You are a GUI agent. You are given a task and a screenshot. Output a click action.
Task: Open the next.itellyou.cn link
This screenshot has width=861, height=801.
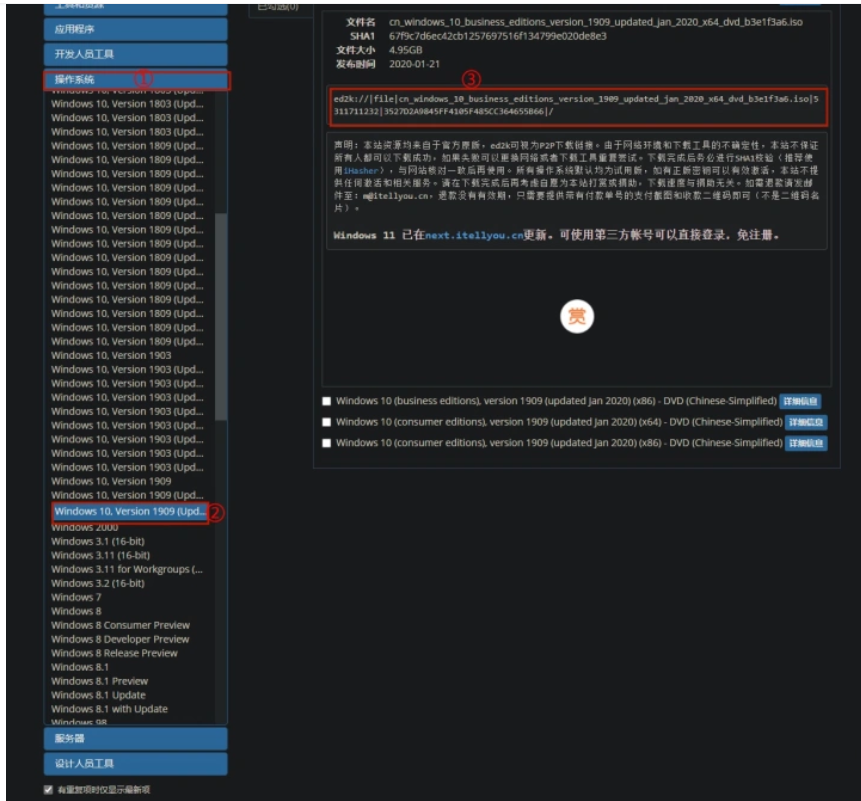pos(474,236)
